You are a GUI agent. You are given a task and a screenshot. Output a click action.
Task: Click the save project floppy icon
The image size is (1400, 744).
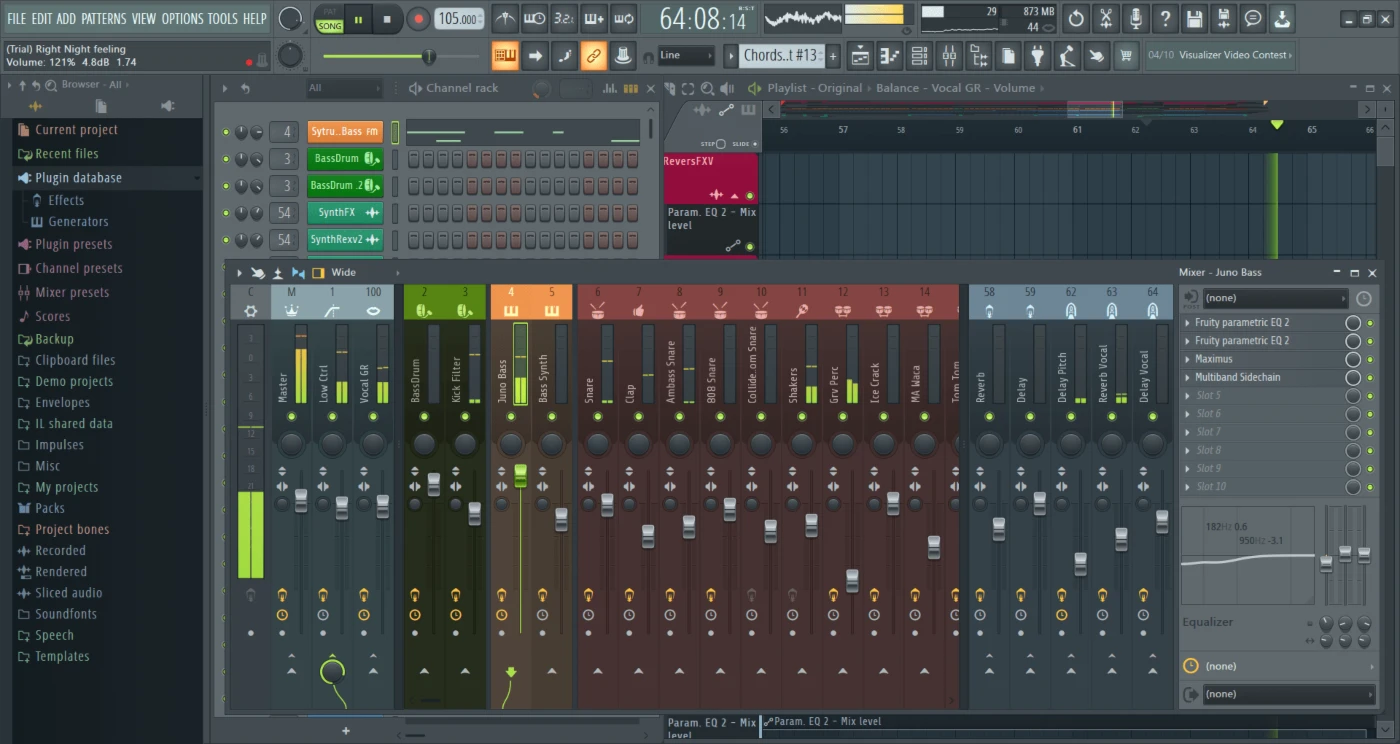click(1194, 19)
